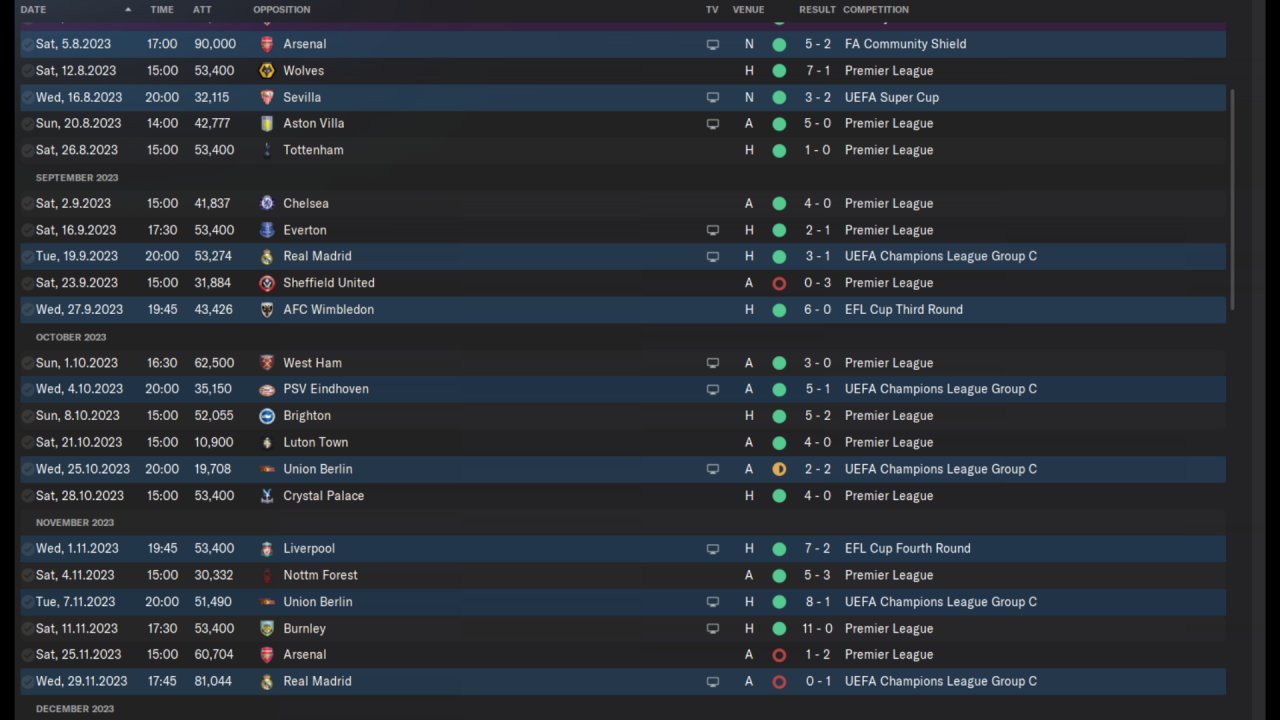Click the Wolves club badge icon
Image resolution: width=1280 pixels, height=720 pixels.
click(266, 71)
